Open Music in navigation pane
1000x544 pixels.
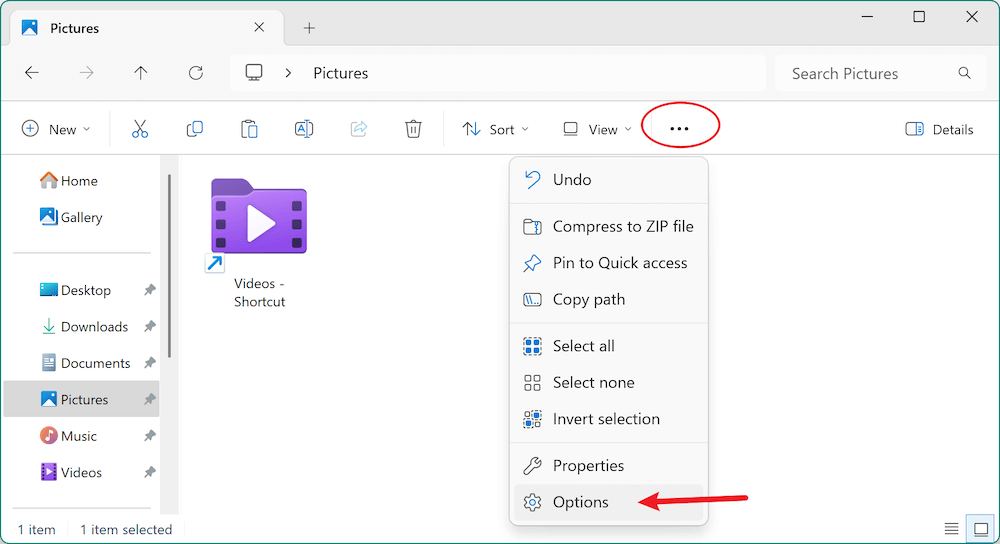[68, 436]
